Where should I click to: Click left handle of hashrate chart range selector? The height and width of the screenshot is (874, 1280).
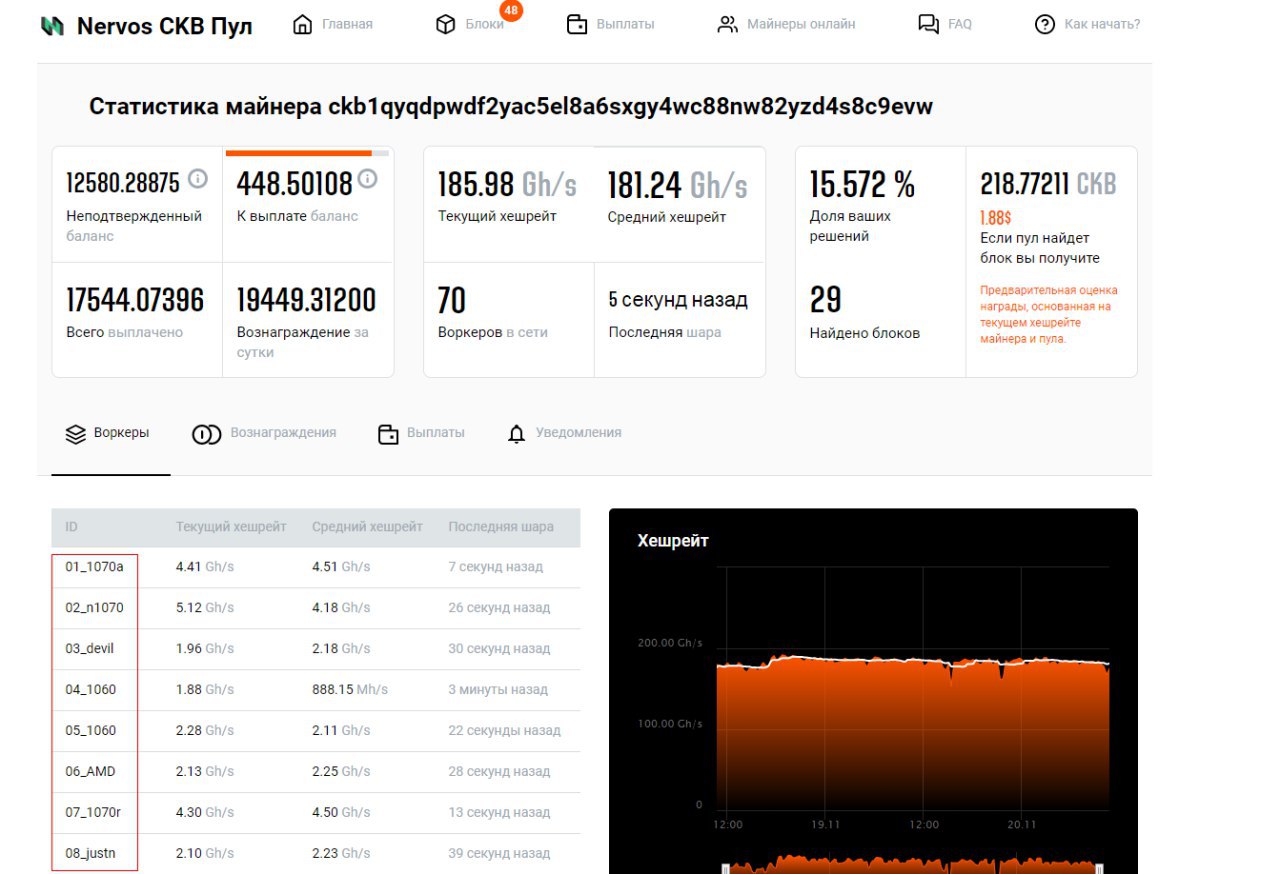coord(726,868)
